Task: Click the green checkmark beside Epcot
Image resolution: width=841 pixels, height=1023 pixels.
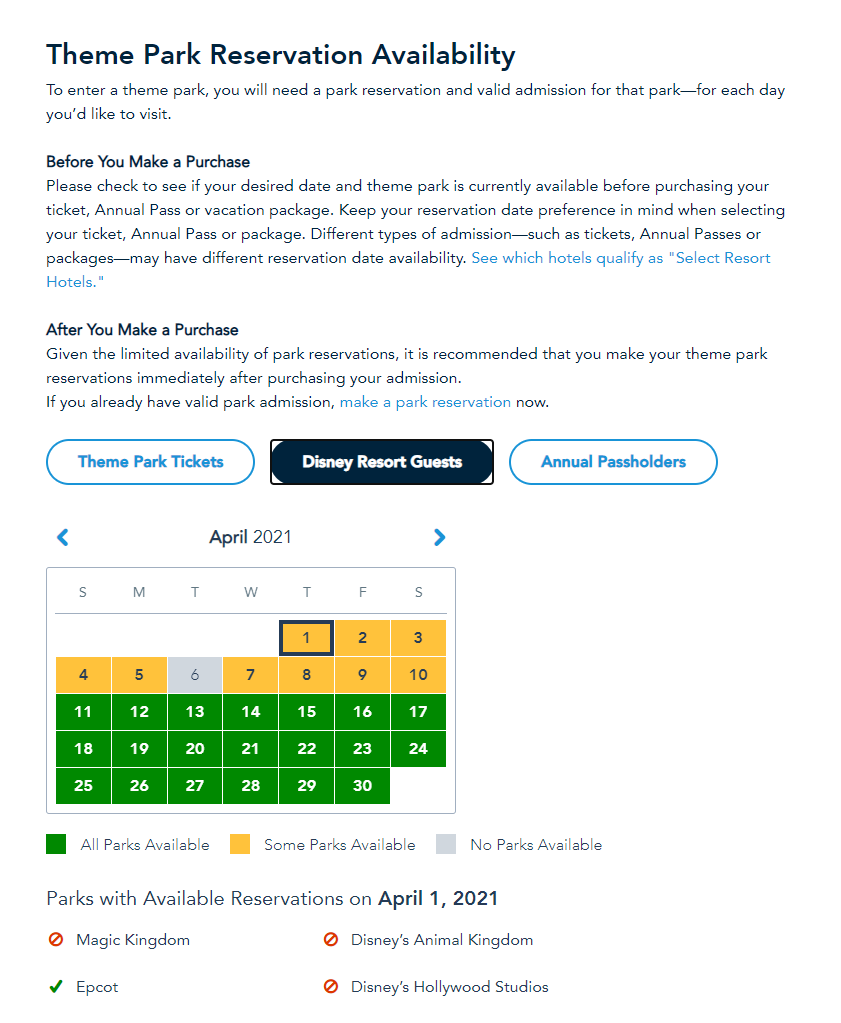Action: 56,987
